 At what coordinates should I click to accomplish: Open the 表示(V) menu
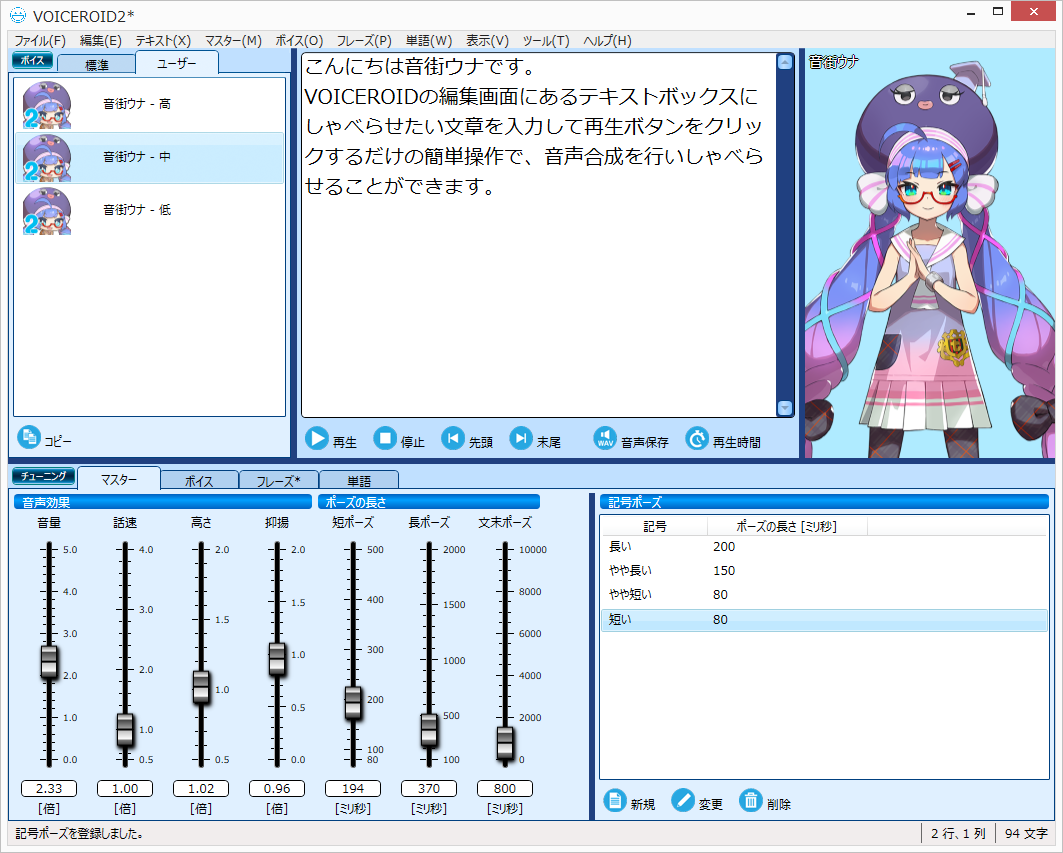click(x=487, y=41)
